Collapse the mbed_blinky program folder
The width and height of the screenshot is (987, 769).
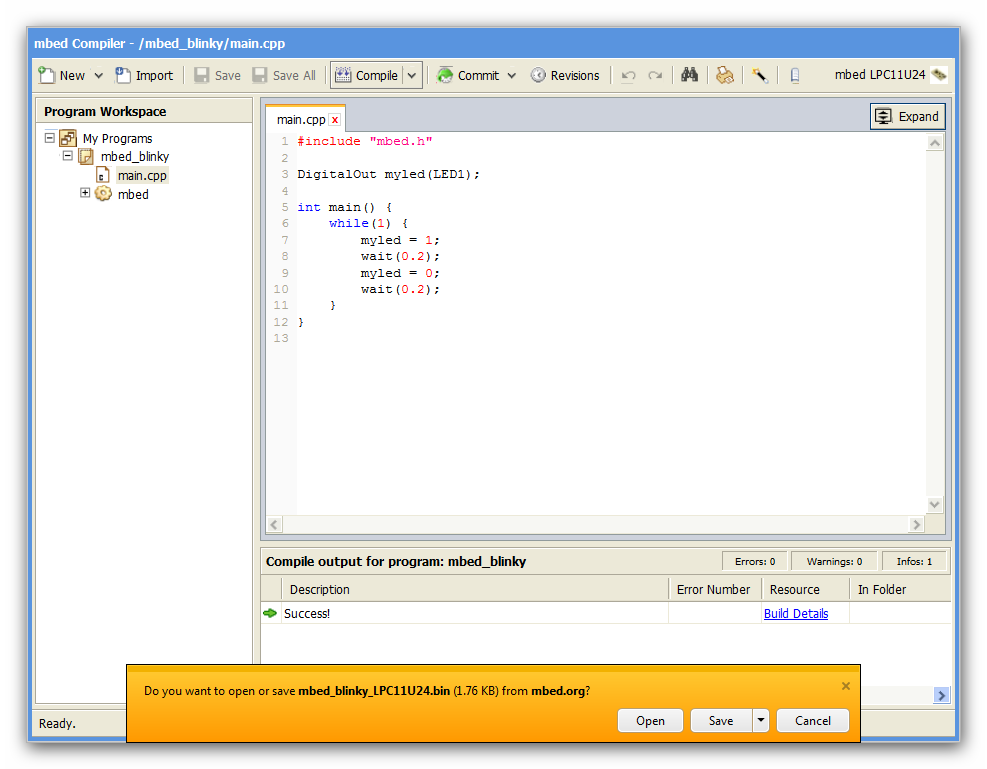tap(68, 156)
